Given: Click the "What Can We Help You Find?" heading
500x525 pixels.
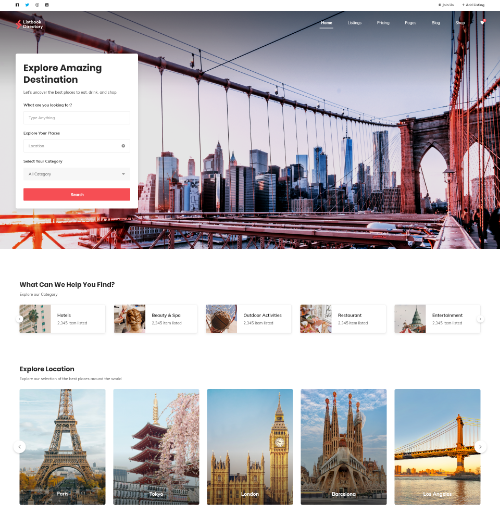Looking at the screenshot, I should tap(67, 285).
